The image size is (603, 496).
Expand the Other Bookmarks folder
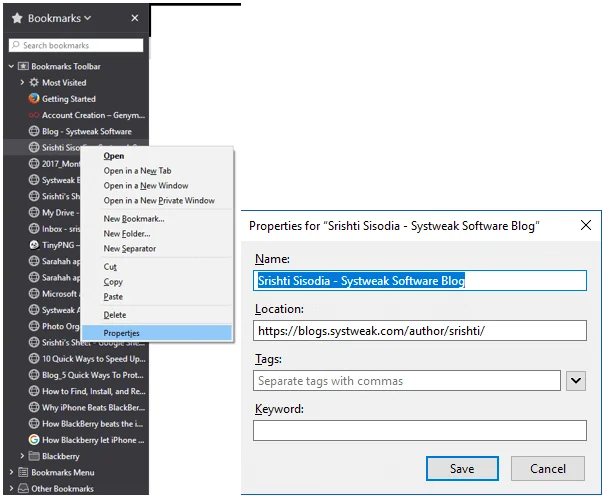point(10,489)
